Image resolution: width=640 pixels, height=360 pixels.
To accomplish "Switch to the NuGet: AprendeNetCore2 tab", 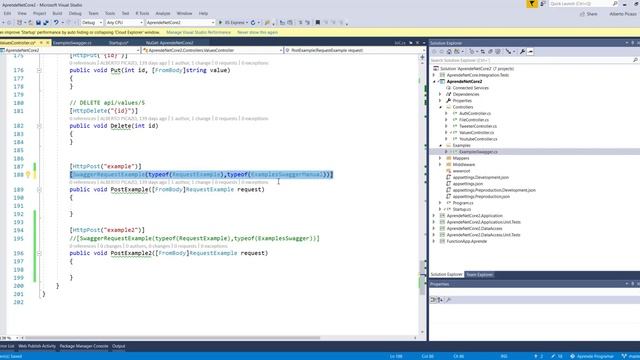I will tap(169, 42).
